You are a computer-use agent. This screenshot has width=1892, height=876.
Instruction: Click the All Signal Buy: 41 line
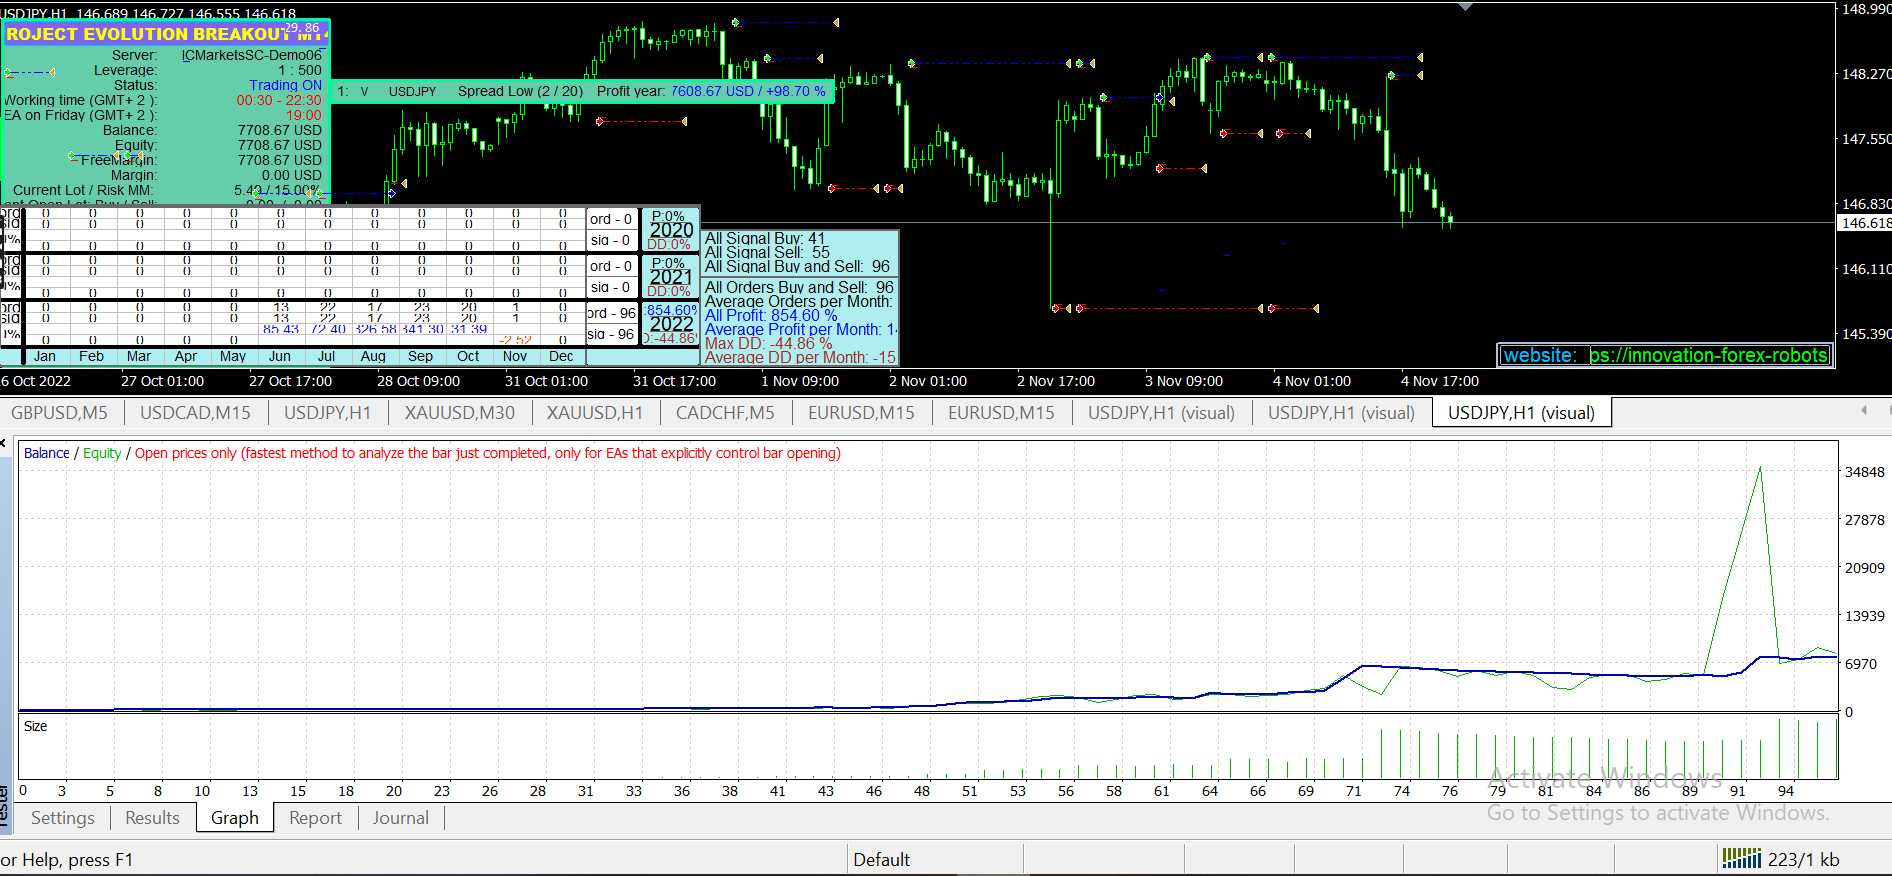765,238
